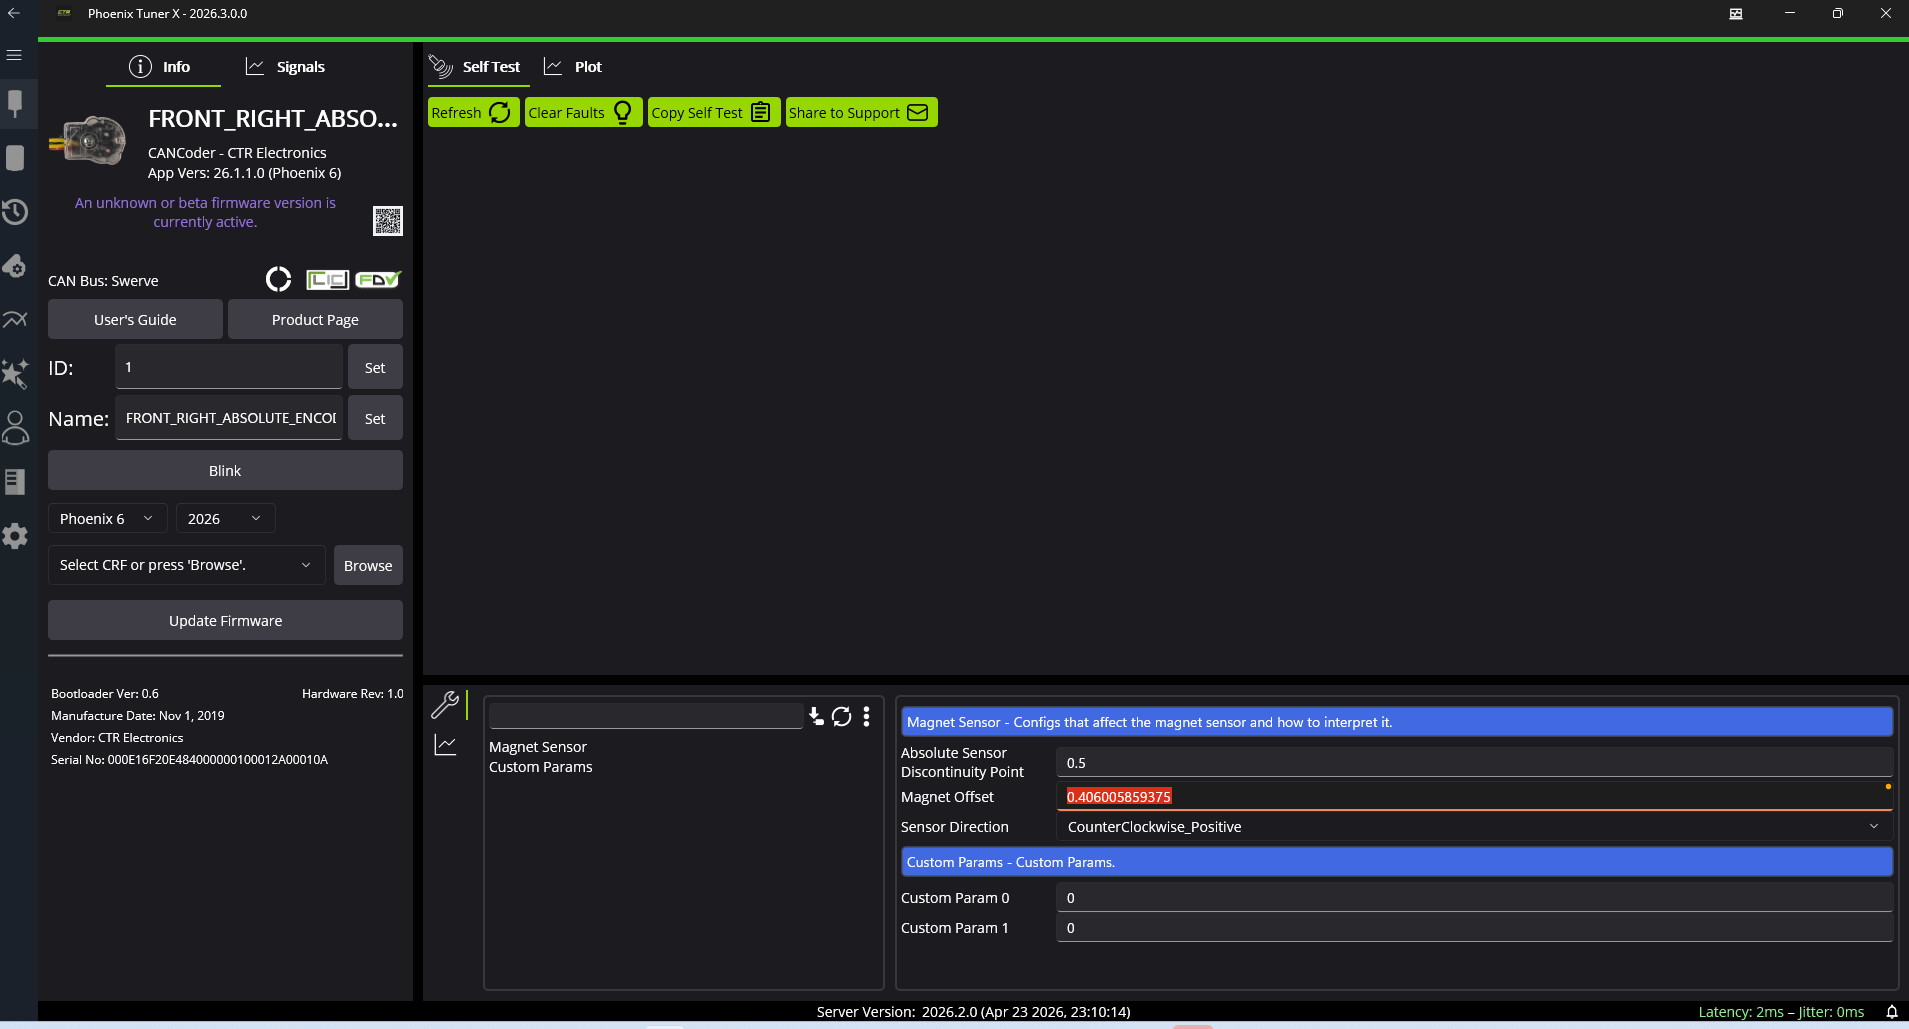Click the Latency status text
This screenshot has width=1909, height=1029.
point(1781,1012)
